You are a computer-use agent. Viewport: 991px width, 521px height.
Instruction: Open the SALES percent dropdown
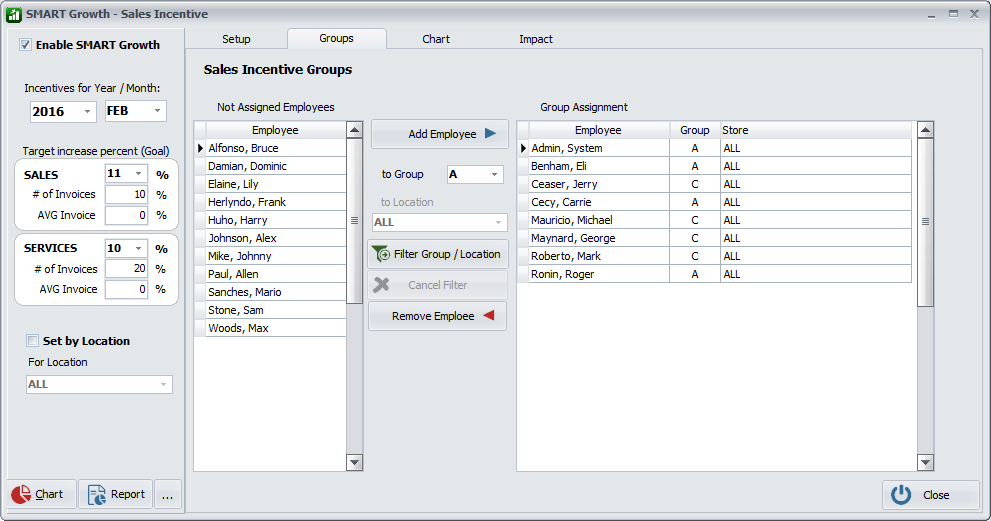click(x=138, y=174)
